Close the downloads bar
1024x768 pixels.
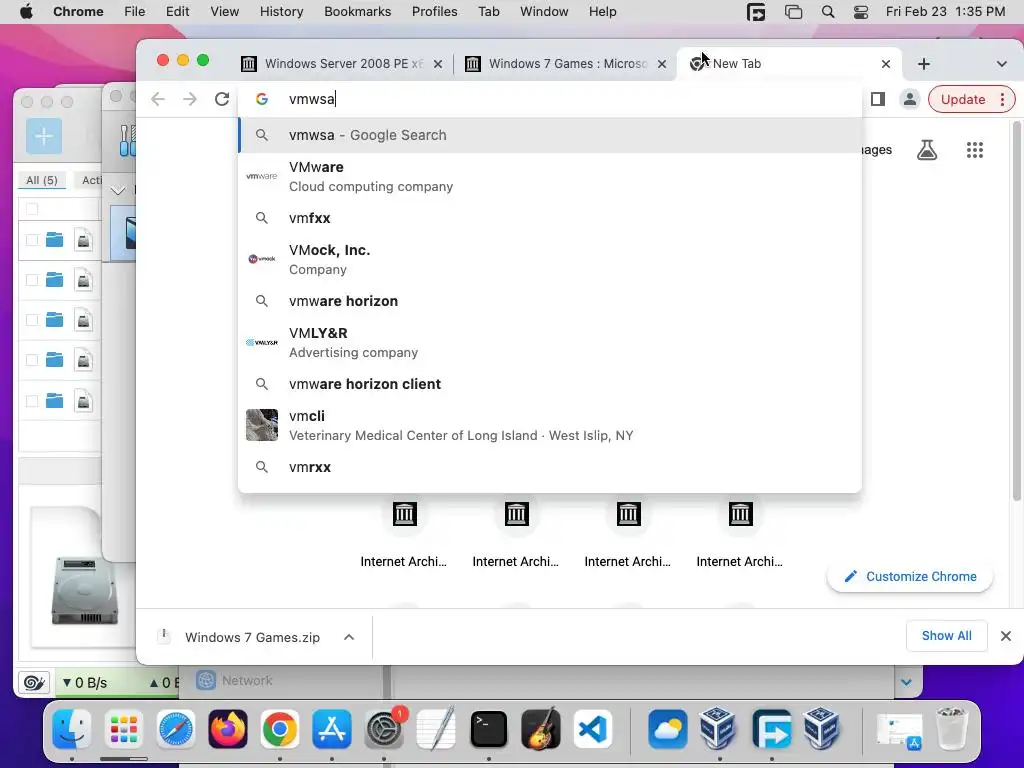(x=1006, y=636)
